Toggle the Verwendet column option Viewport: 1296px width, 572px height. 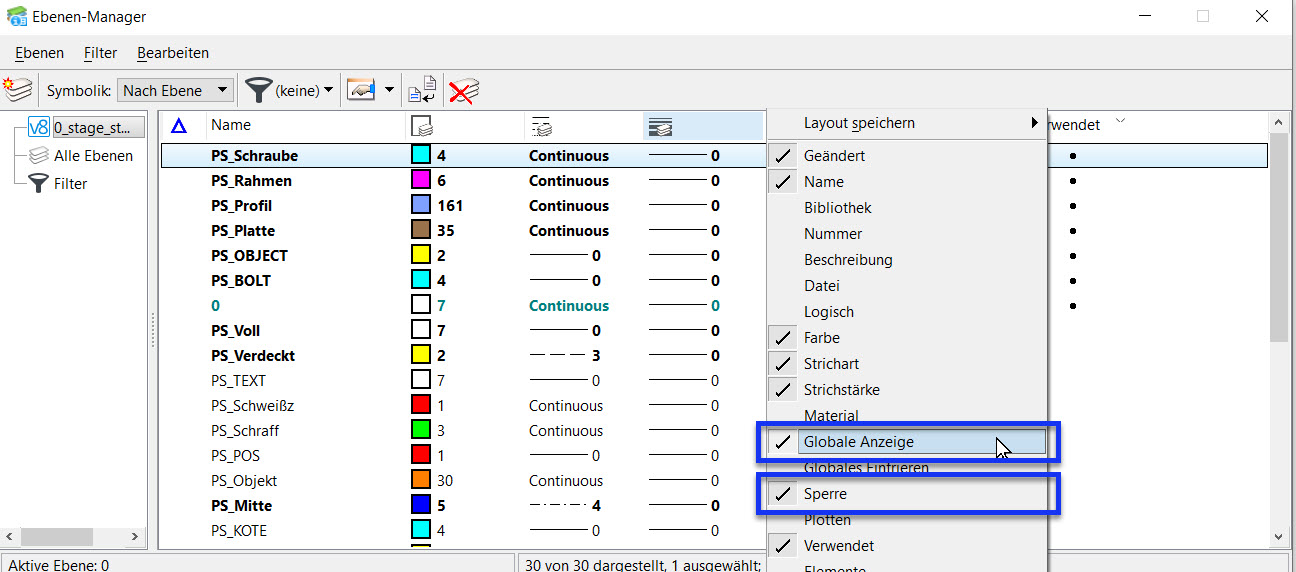click(908, 546)
